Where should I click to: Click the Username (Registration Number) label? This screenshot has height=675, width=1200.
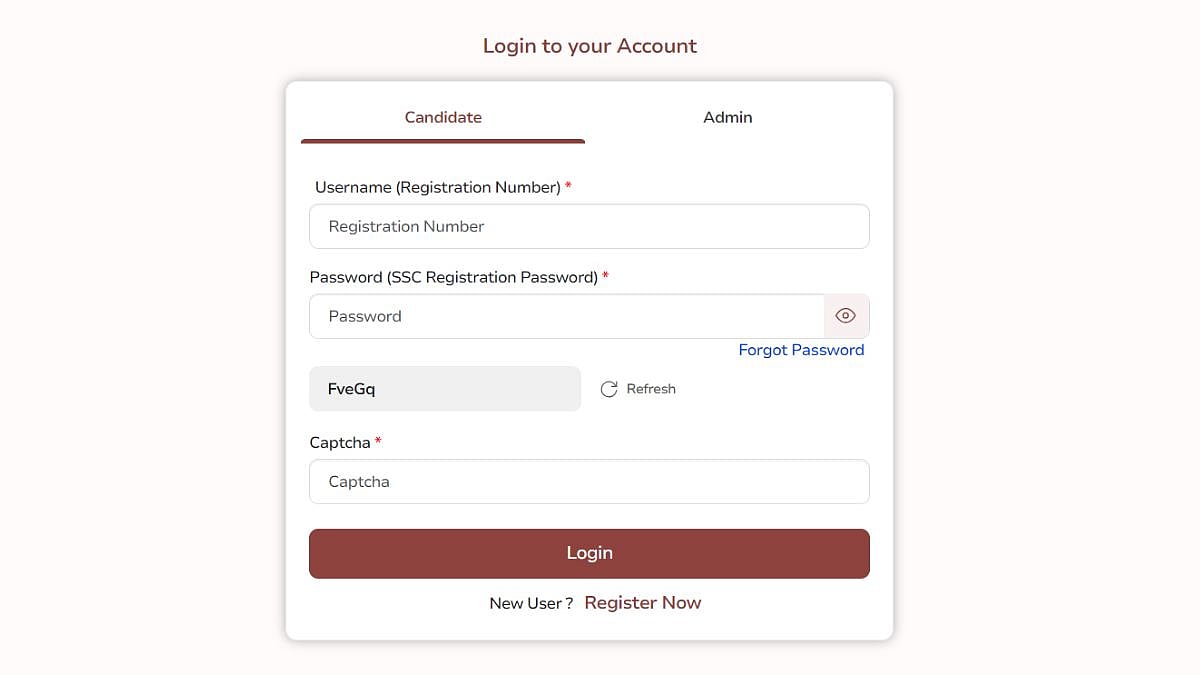coord(437,187)
